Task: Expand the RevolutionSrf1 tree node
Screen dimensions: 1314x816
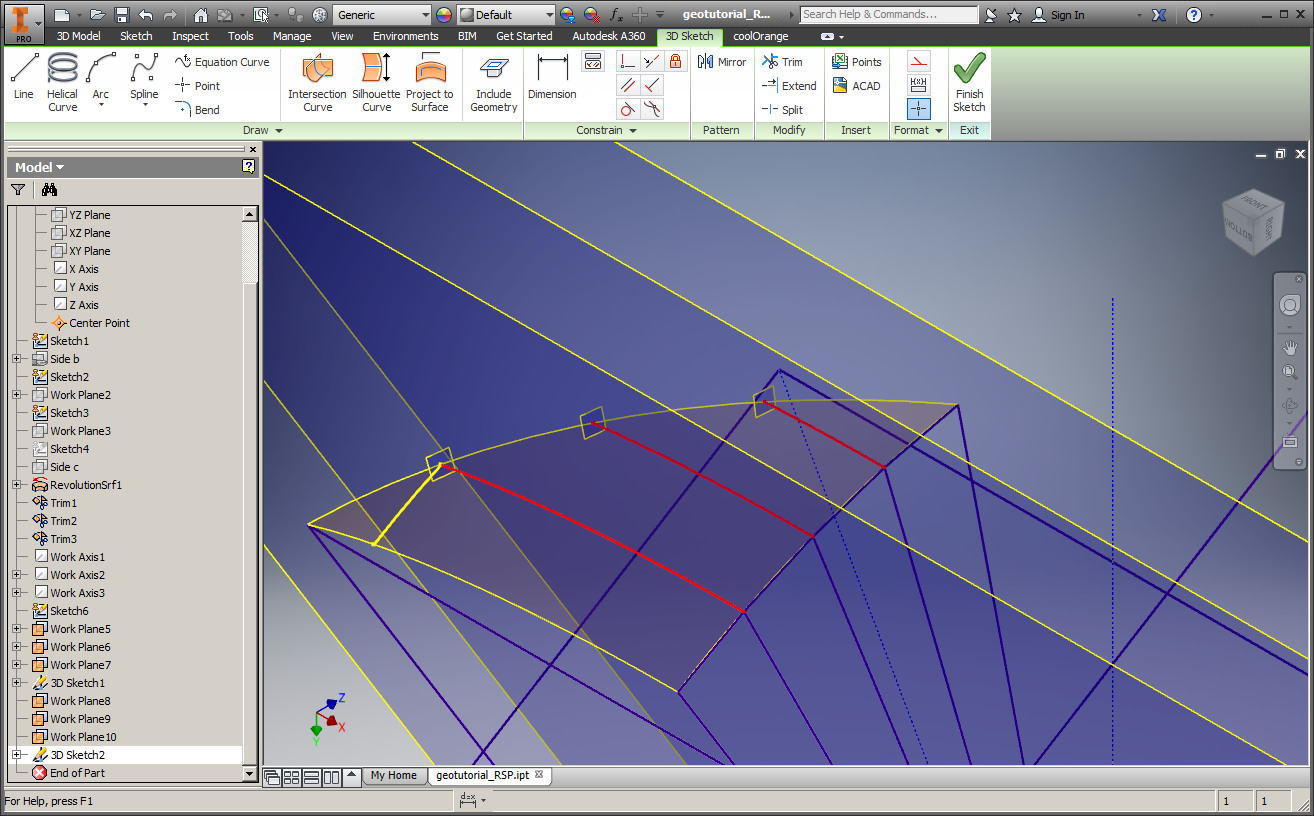Action: (x=16, y=485)
